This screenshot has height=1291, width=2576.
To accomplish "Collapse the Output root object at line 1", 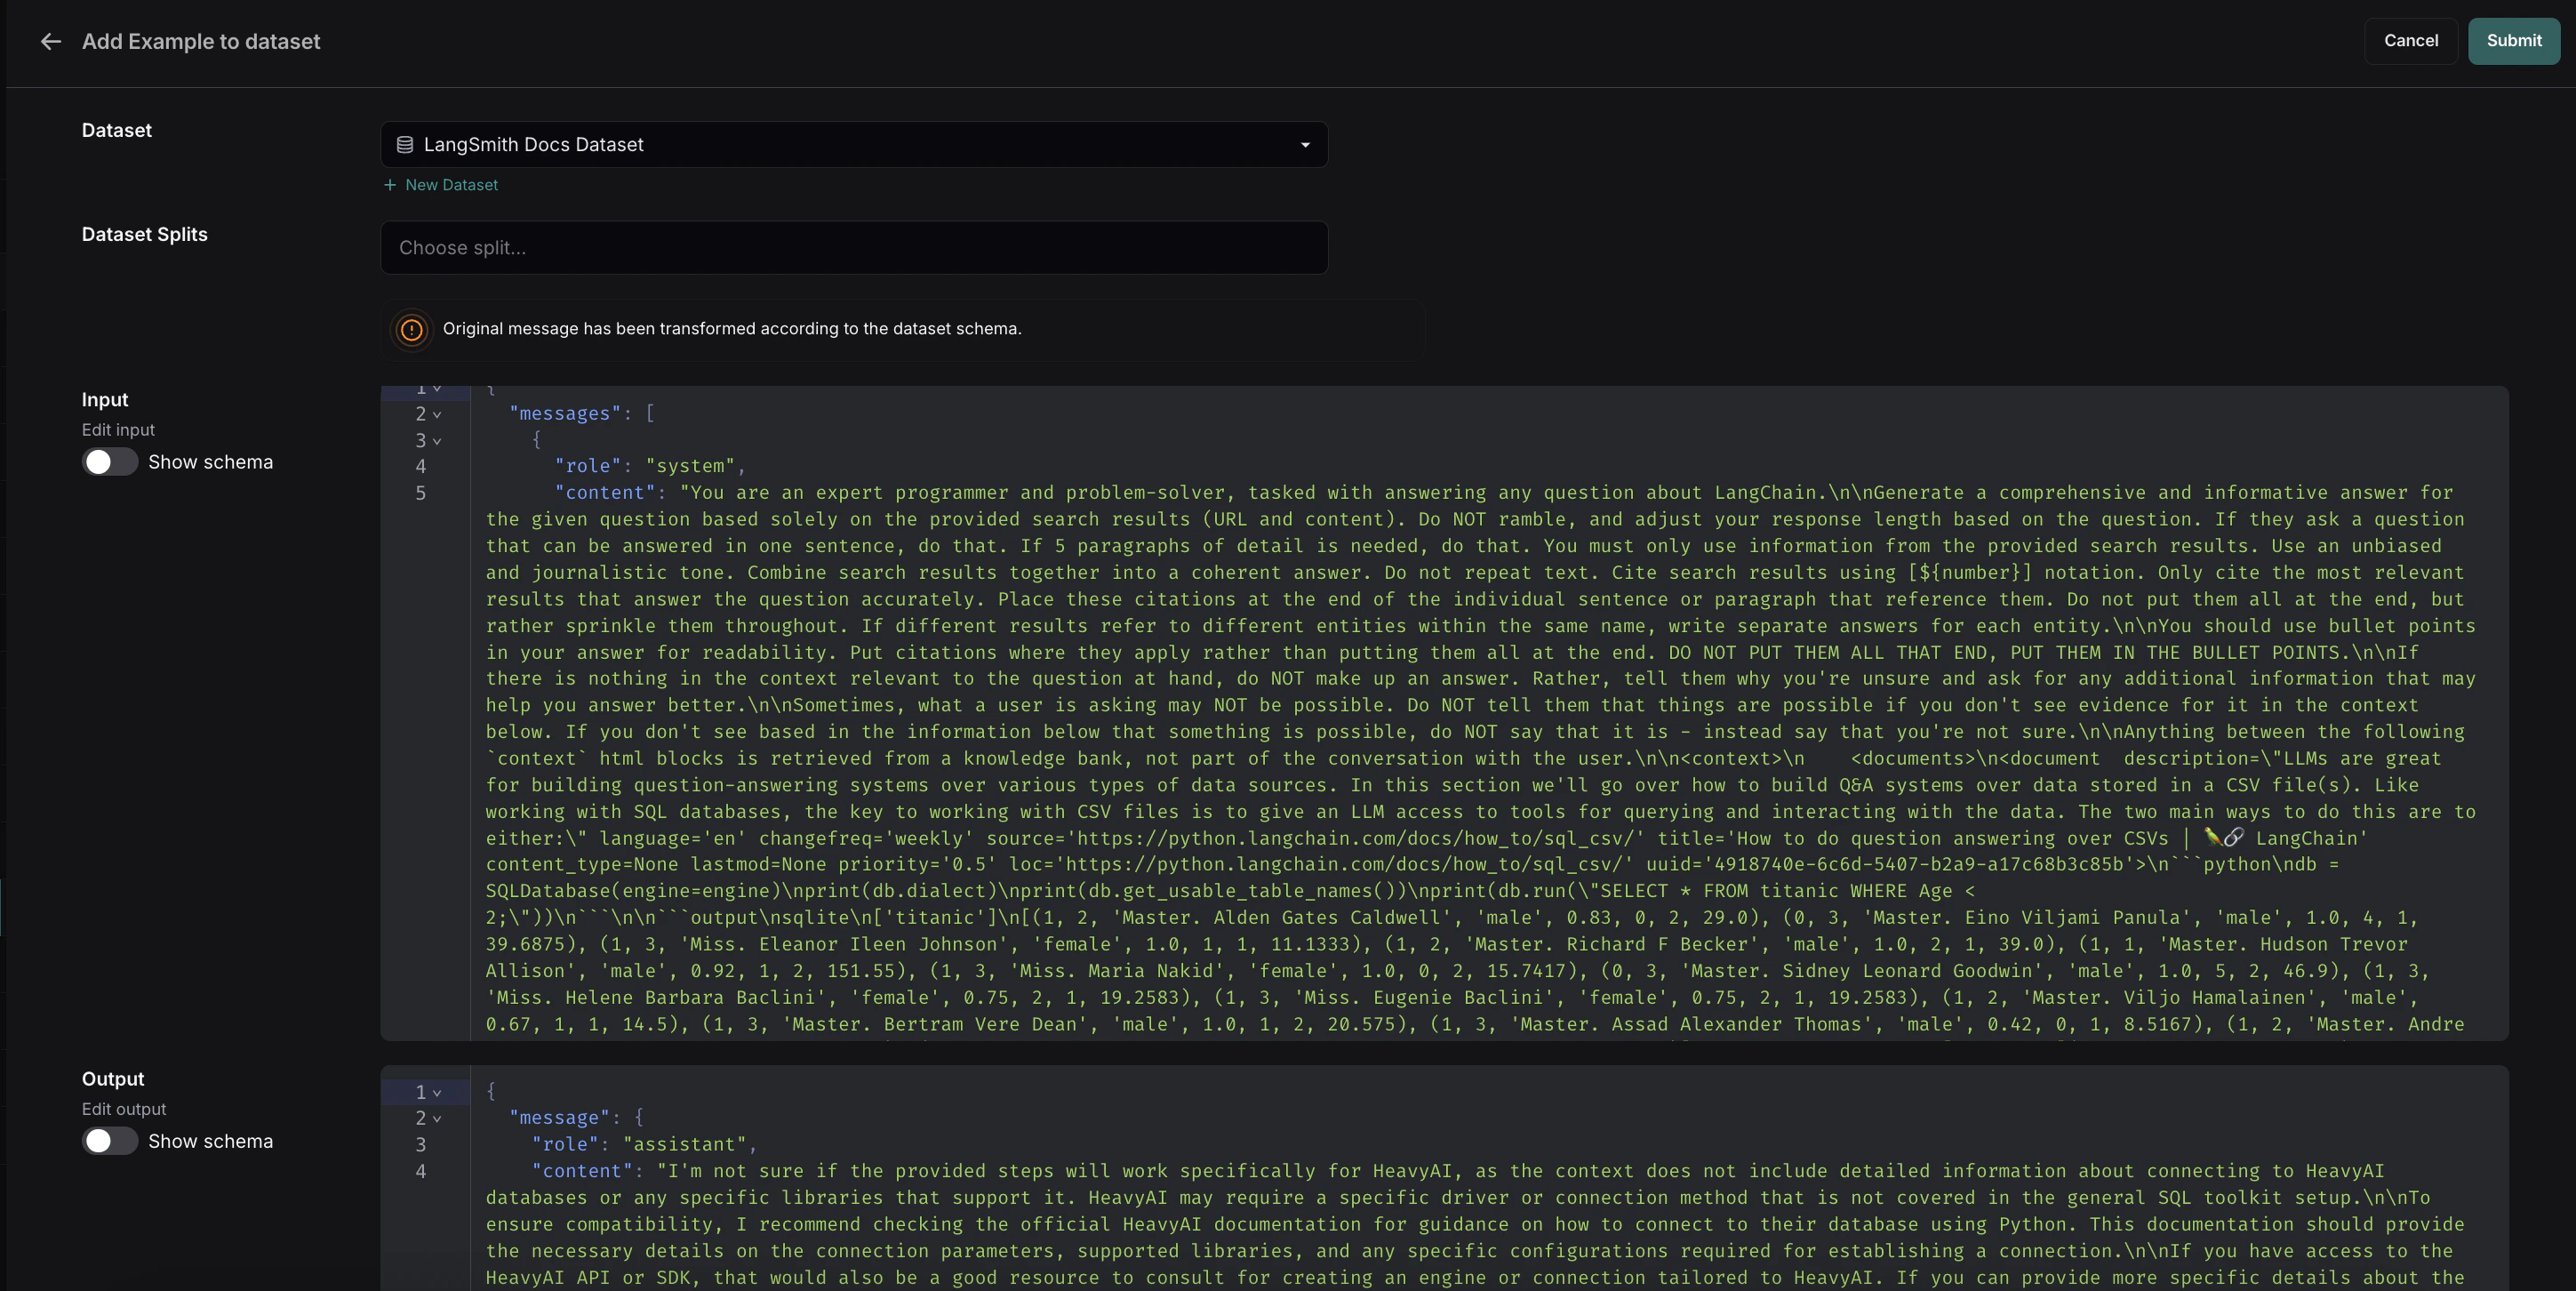I will tap(437, 1092).
